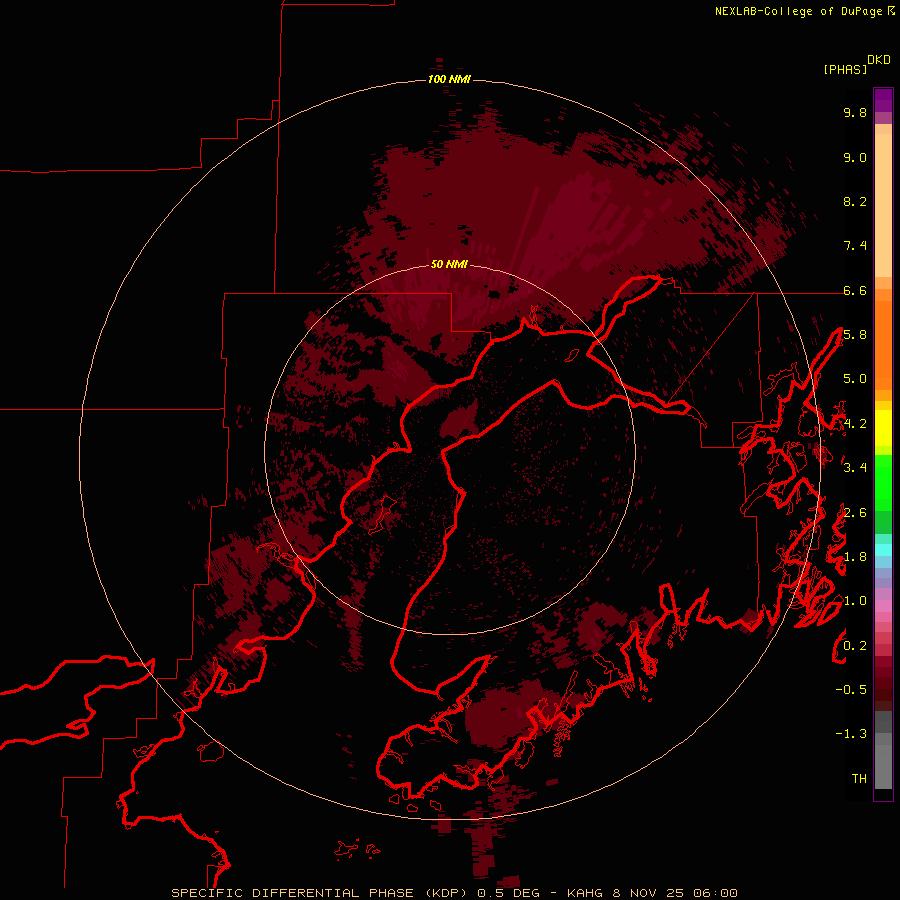Click the TH label on the color scale
The image size is (900, 900).
[859, 779]
